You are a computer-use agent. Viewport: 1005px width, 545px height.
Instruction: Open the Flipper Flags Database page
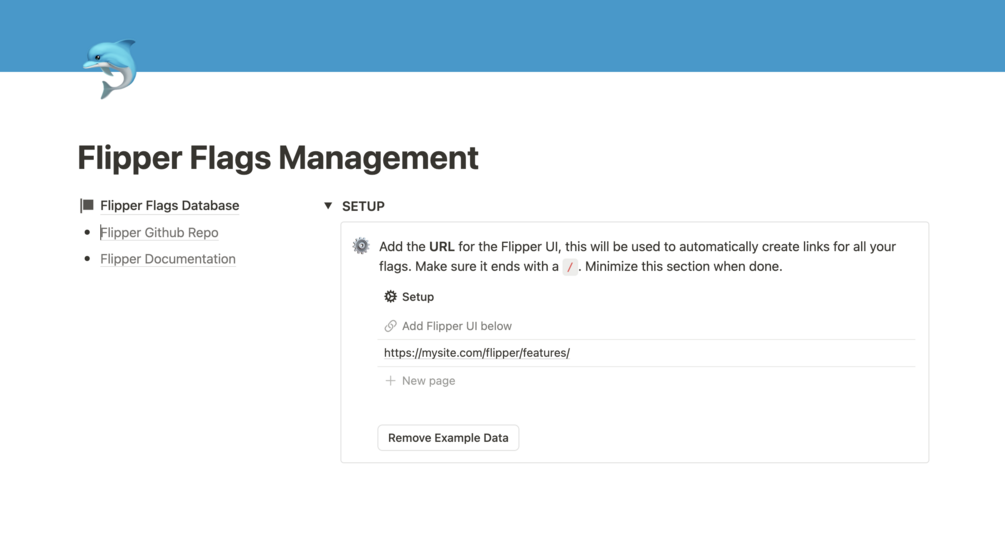point(169,206)
